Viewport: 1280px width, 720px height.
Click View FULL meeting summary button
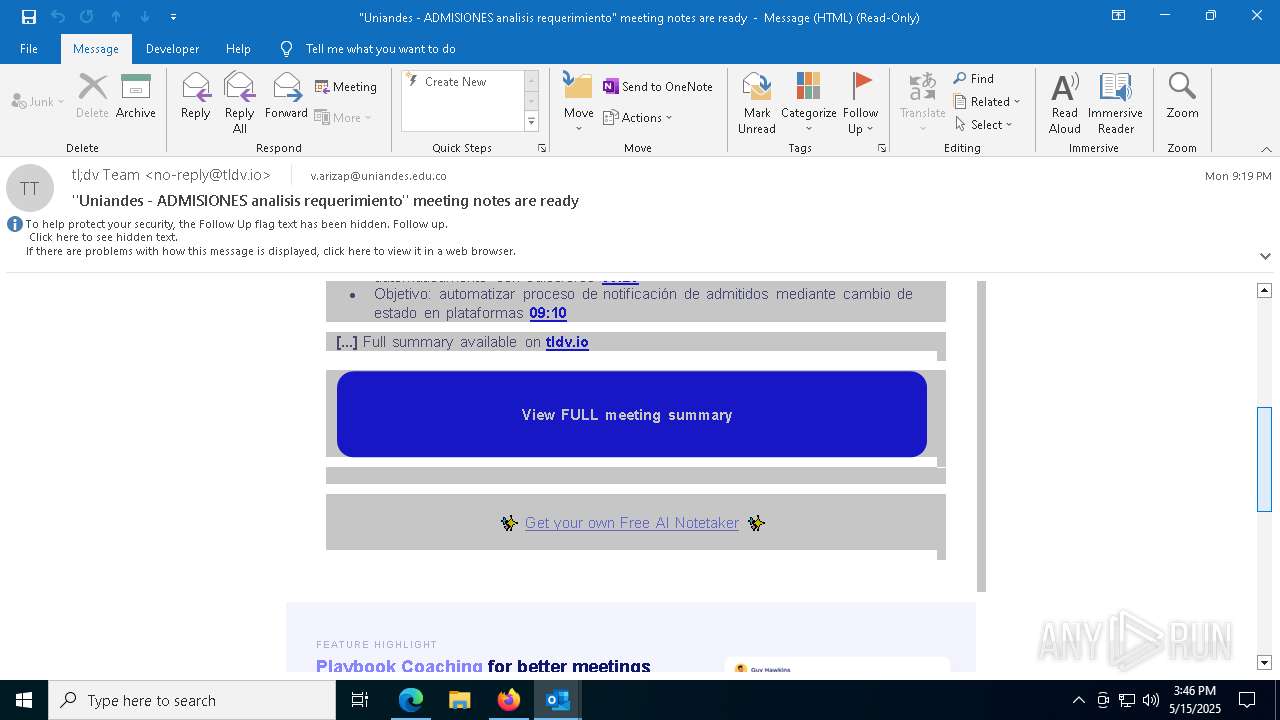click(632, 414)
